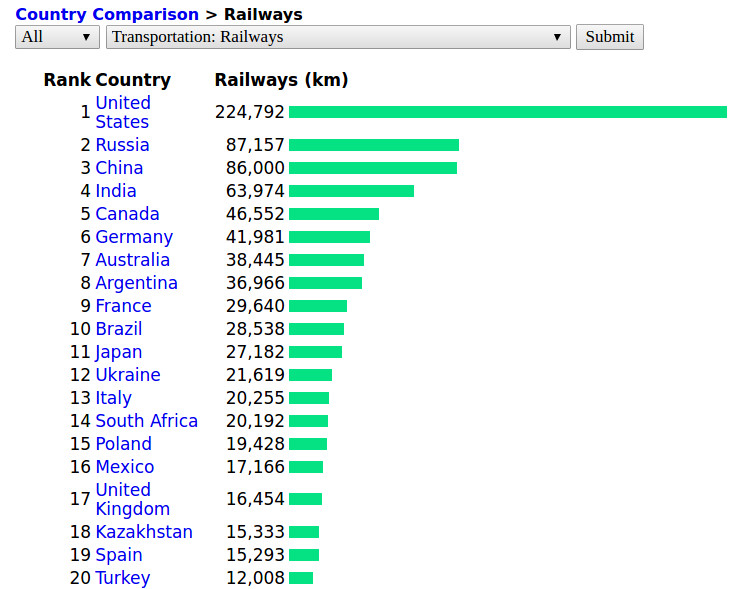735x589 pixels.
Task: Click the value 21,619 for Ukraine
Action: coord(255,374)
